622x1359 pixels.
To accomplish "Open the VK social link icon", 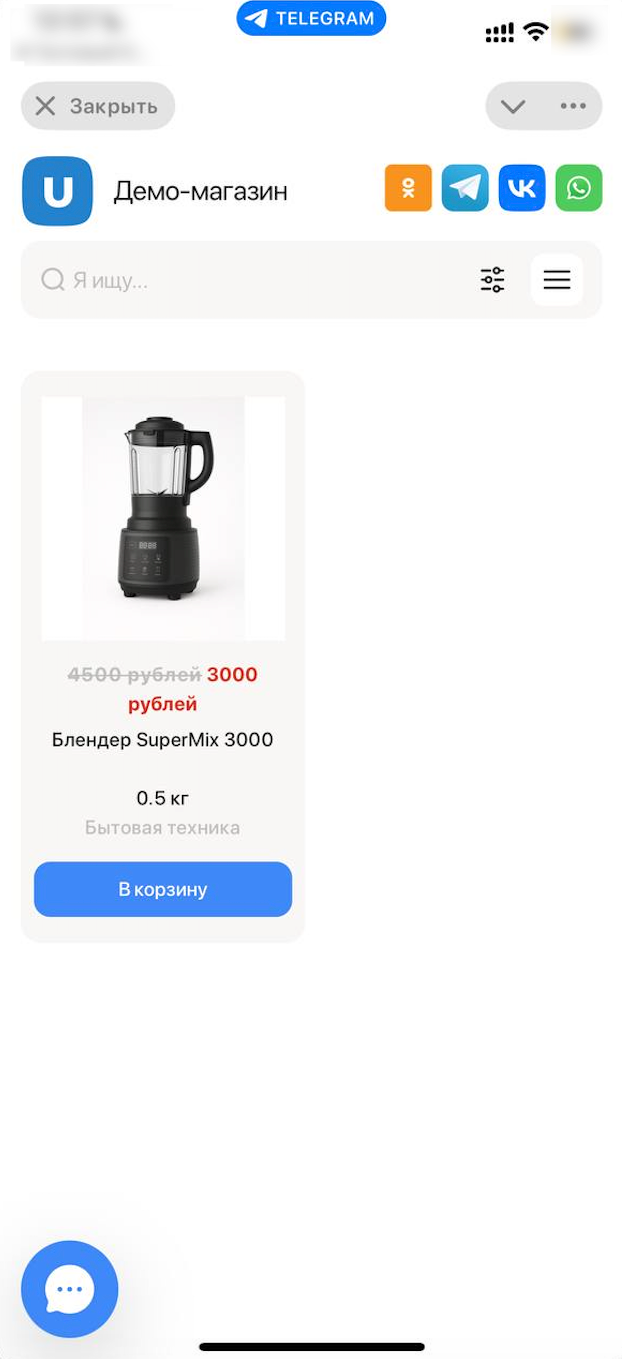I will point(522,188).
